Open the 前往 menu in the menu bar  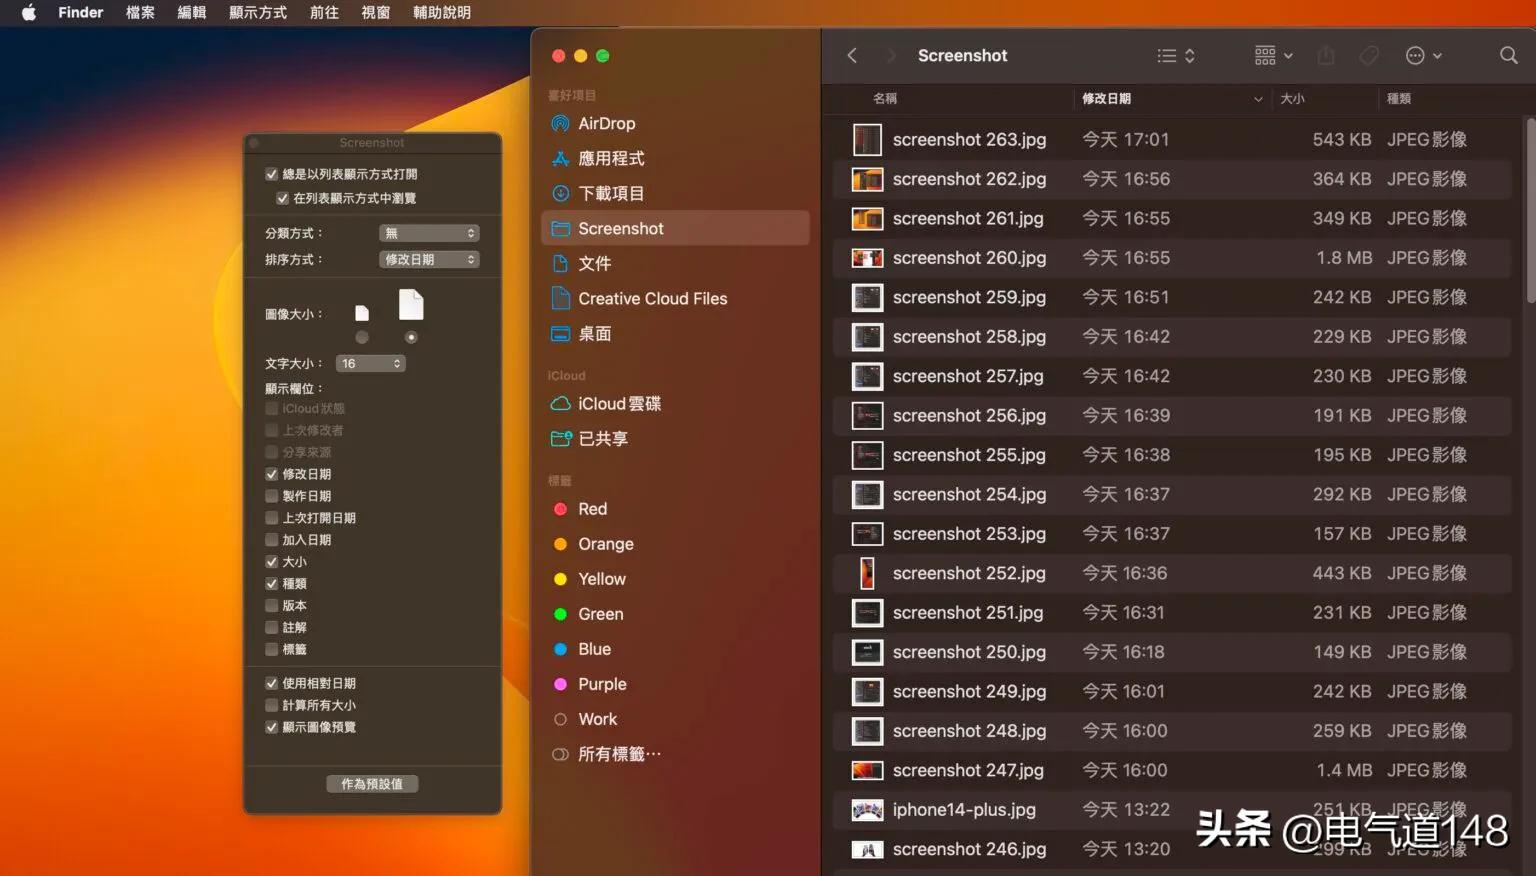coord(323,12)
